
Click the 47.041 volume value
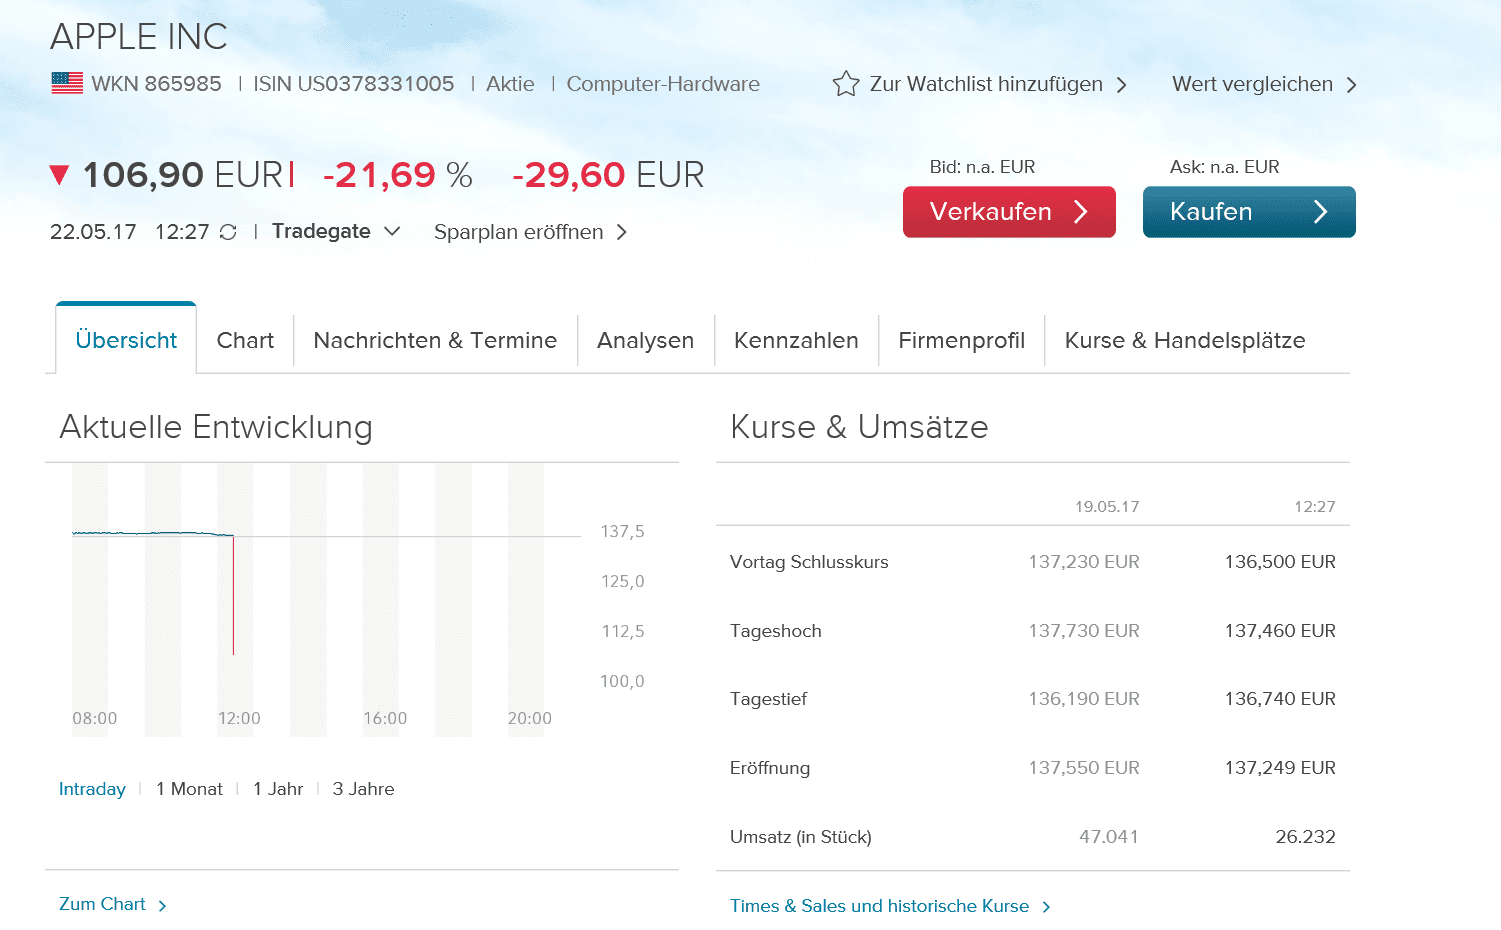(1109, 837)
